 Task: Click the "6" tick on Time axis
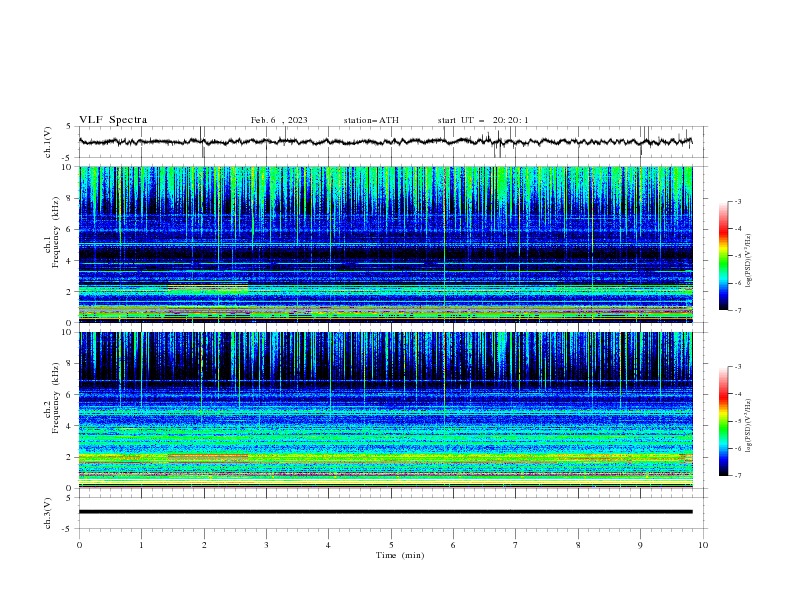[453, 545]
